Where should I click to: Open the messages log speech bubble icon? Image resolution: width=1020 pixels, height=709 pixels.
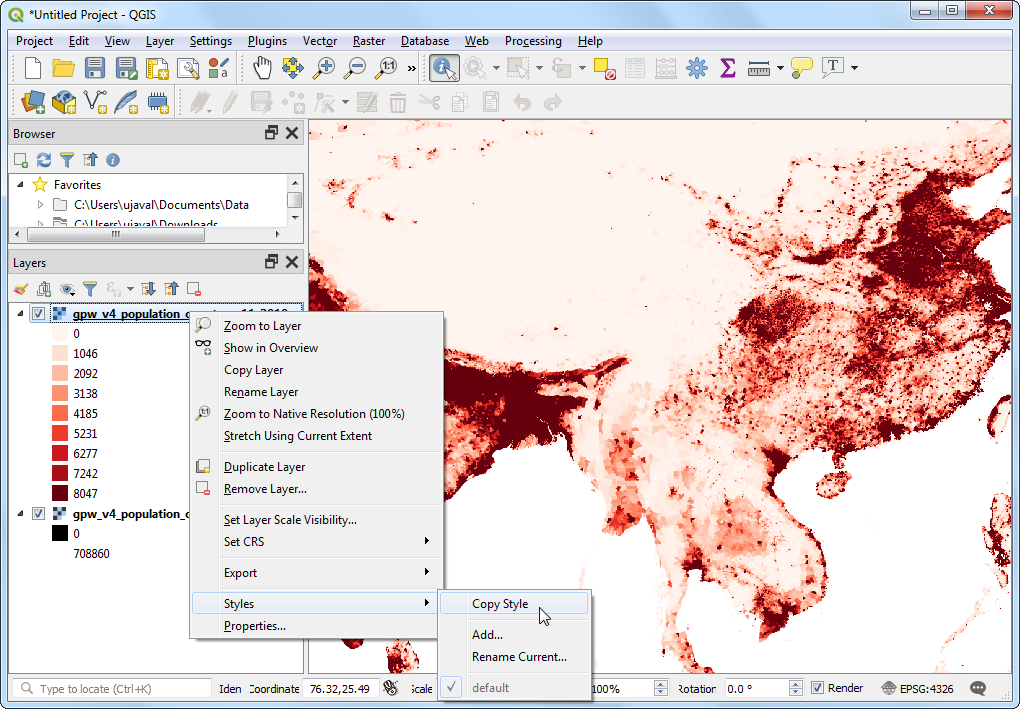pyautogui.click(x=978, y=689)
